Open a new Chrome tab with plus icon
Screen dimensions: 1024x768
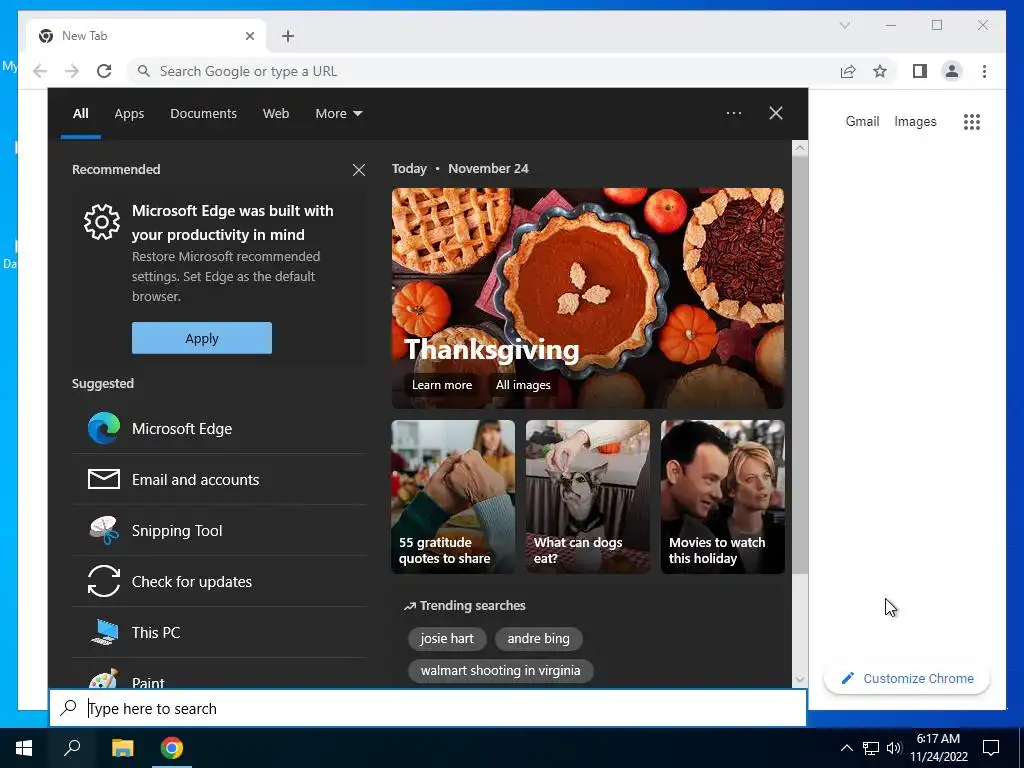(288, 36)
